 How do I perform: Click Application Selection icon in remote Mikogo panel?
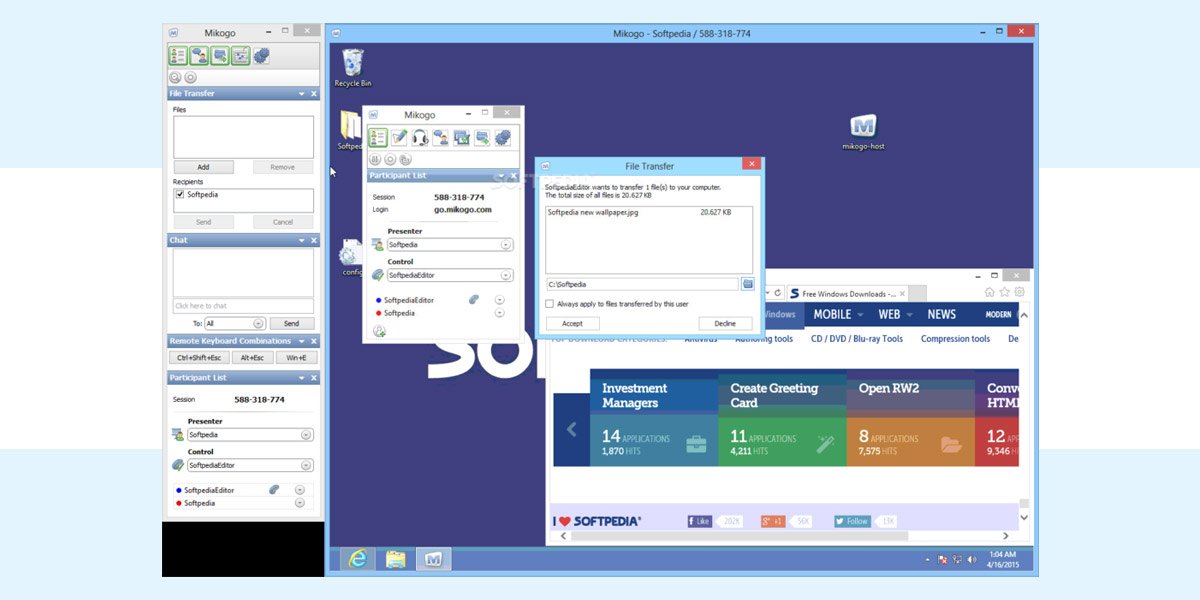(461, 138)
